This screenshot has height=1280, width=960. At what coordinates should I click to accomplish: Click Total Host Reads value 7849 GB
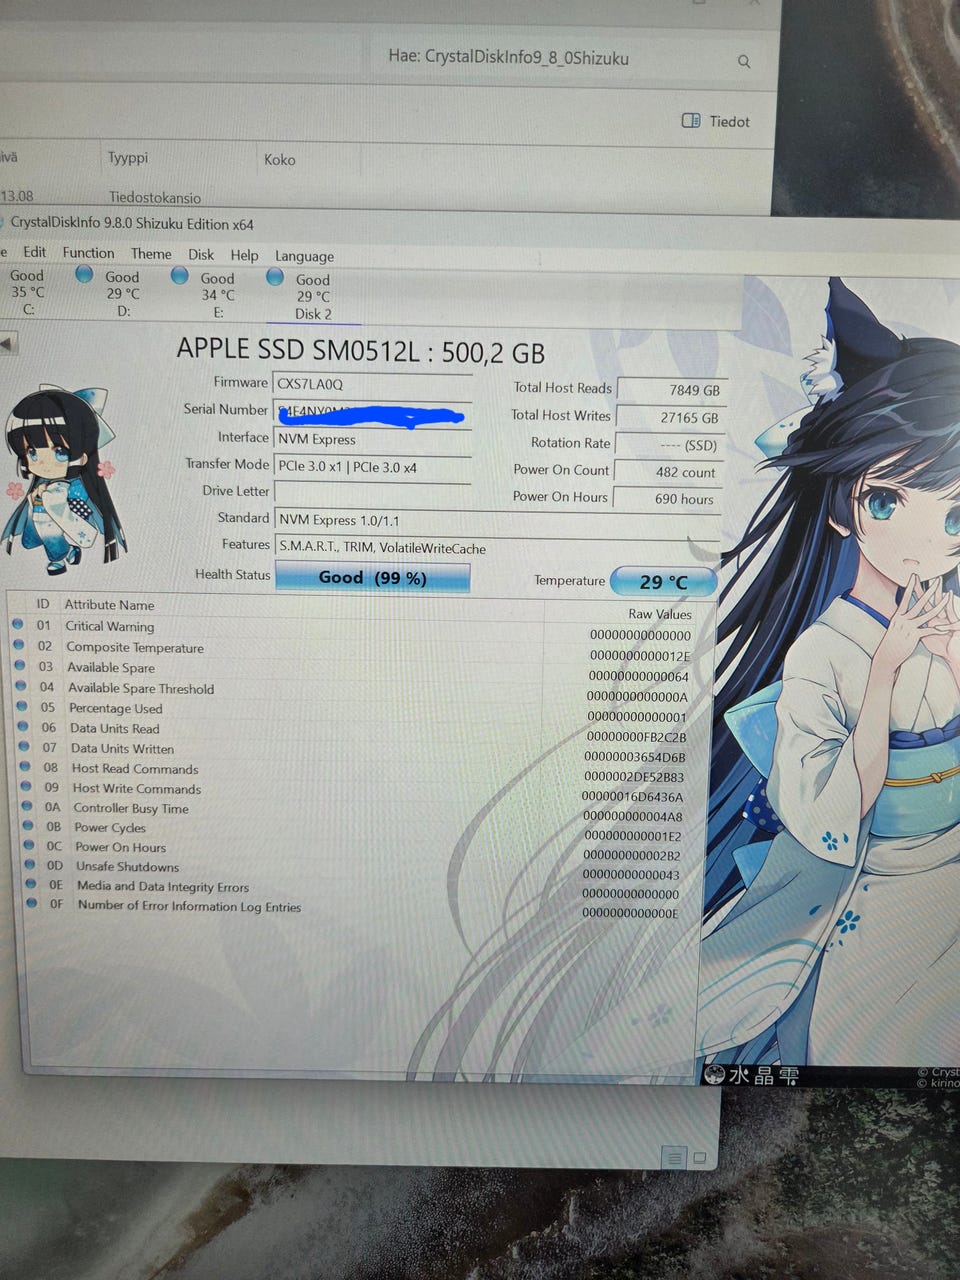point(670,390)
